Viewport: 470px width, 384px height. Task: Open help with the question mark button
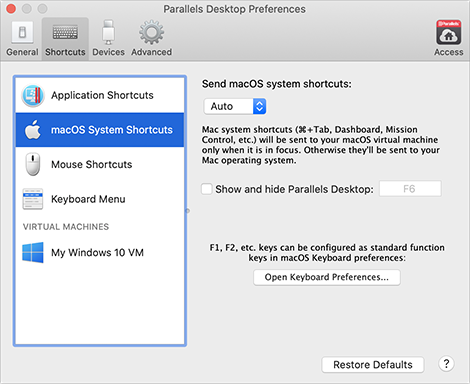[446, 364]
